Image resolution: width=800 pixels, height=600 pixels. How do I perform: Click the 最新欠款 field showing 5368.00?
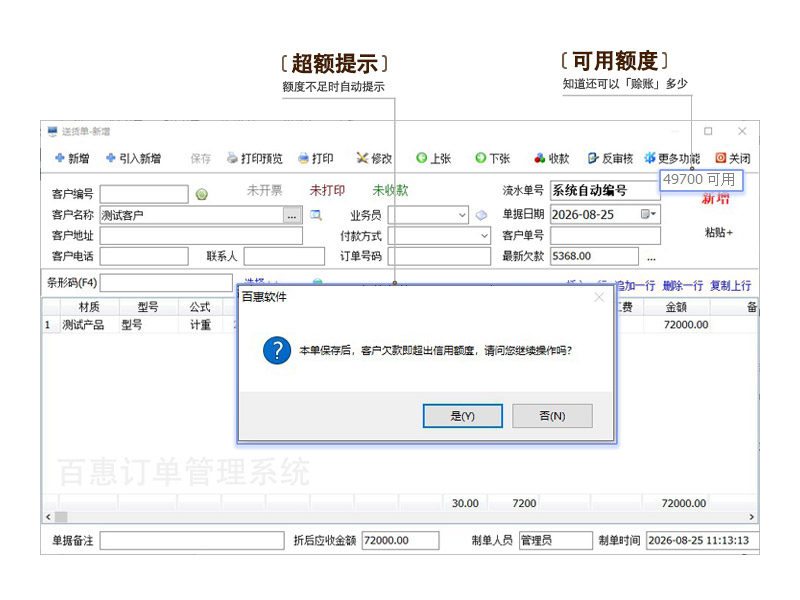pos(594,256)
